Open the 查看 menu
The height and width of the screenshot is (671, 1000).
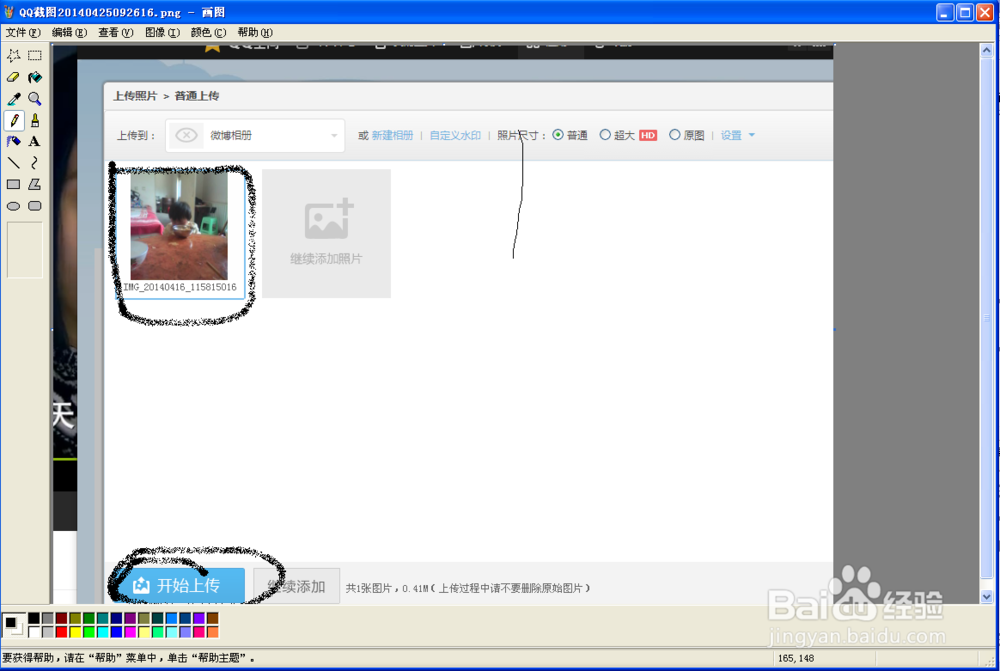tap(115, 33)
